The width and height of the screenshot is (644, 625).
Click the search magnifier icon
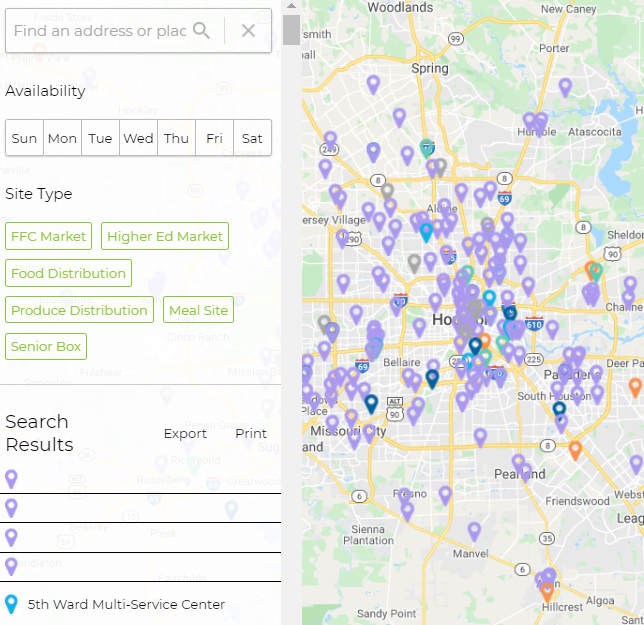[x=201, y=31]
